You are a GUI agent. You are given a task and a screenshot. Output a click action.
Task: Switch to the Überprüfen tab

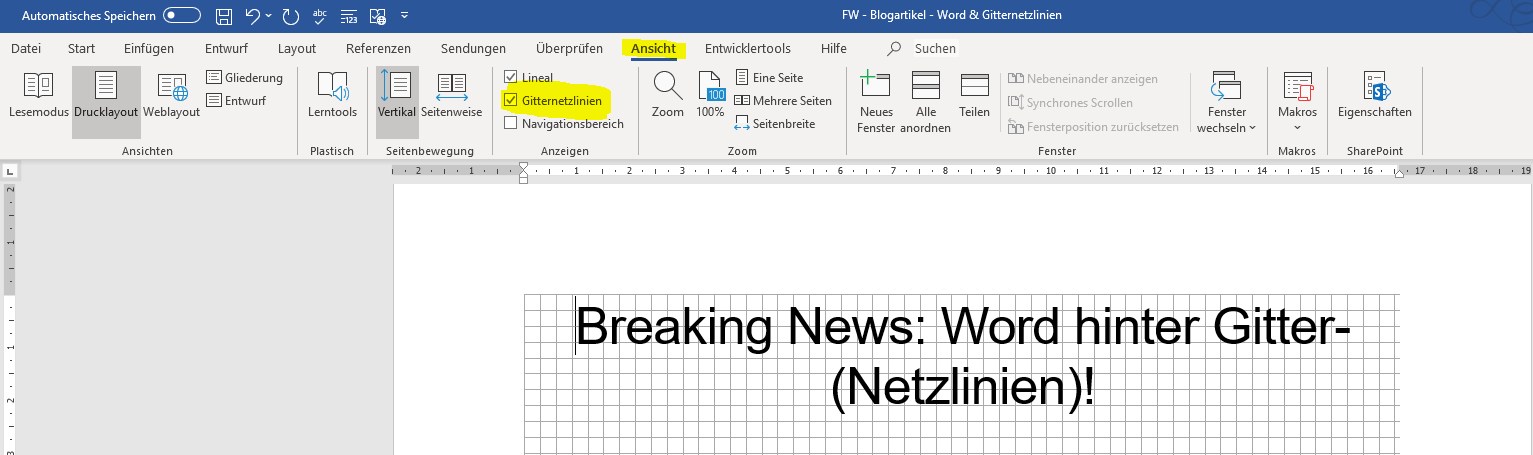(569, 48)
